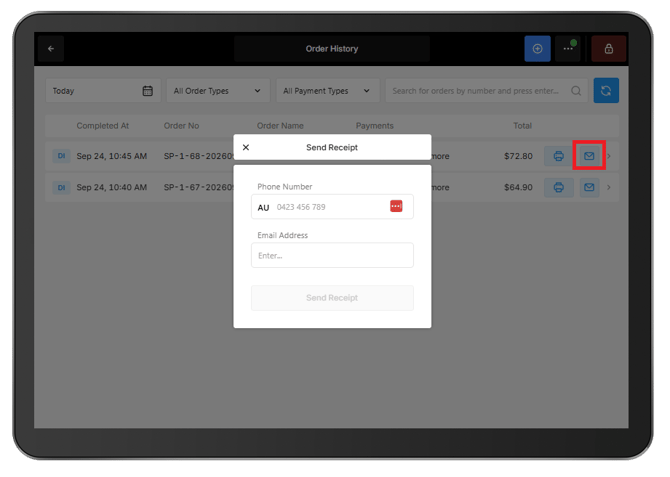Expand the $64.90 order row chevron
The width and height of the screenshot is (670, 477).
(609, 187)
